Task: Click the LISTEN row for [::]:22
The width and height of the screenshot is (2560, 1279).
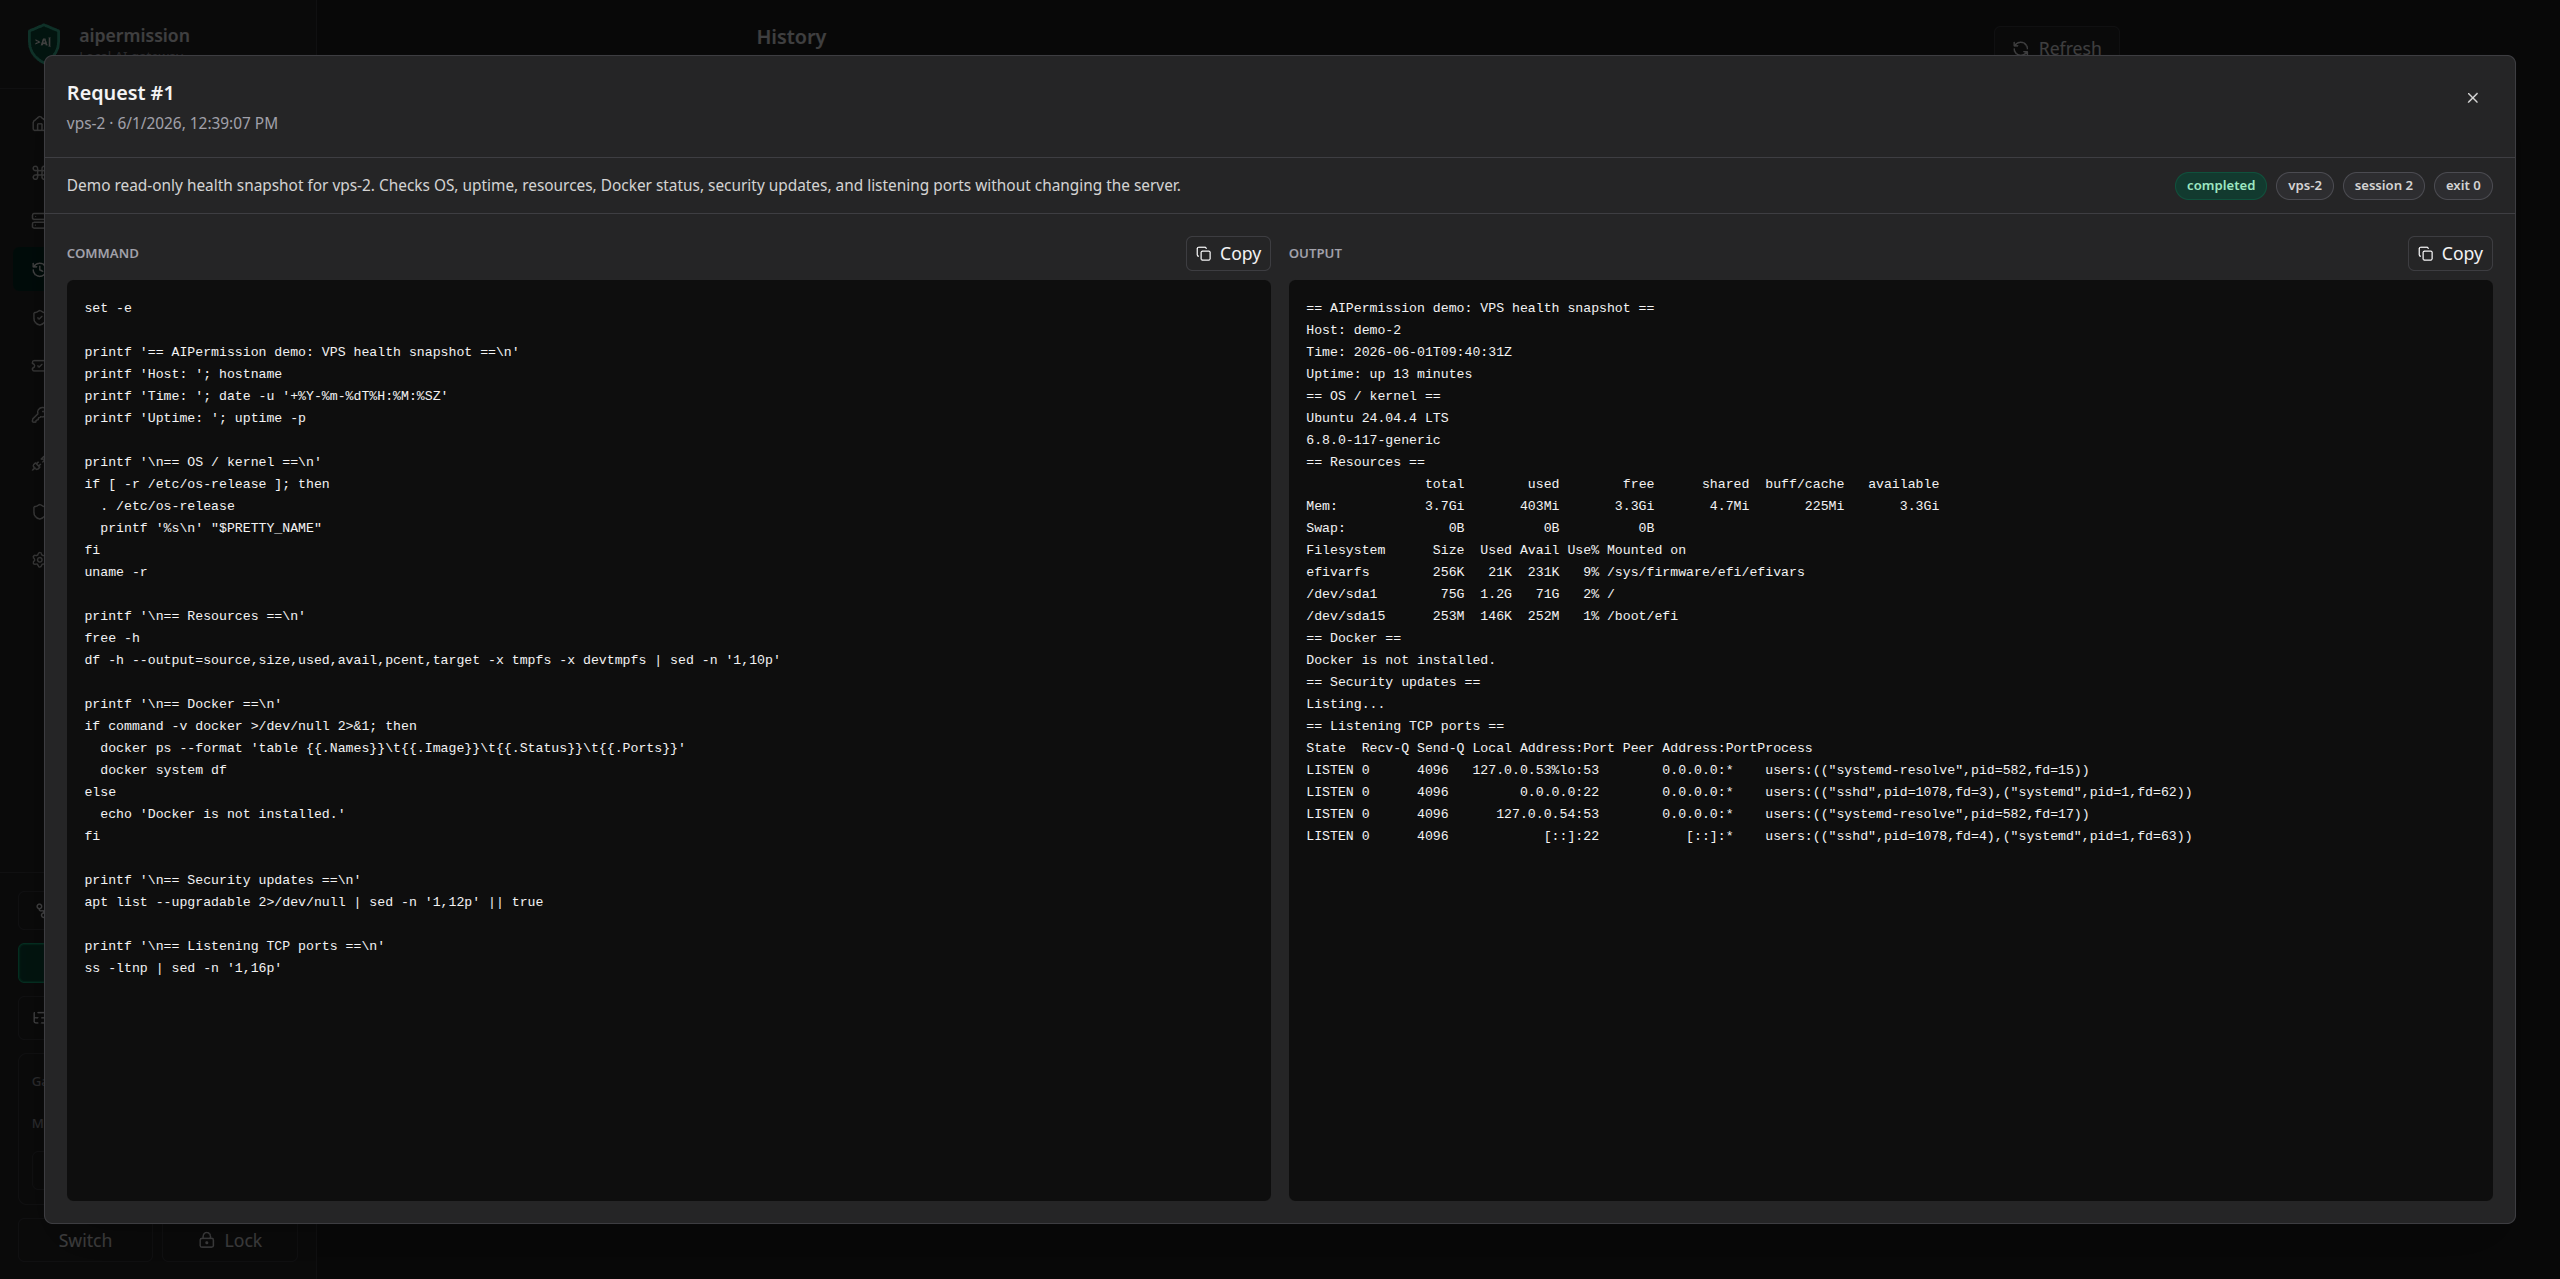Action: pos(1749,836)
